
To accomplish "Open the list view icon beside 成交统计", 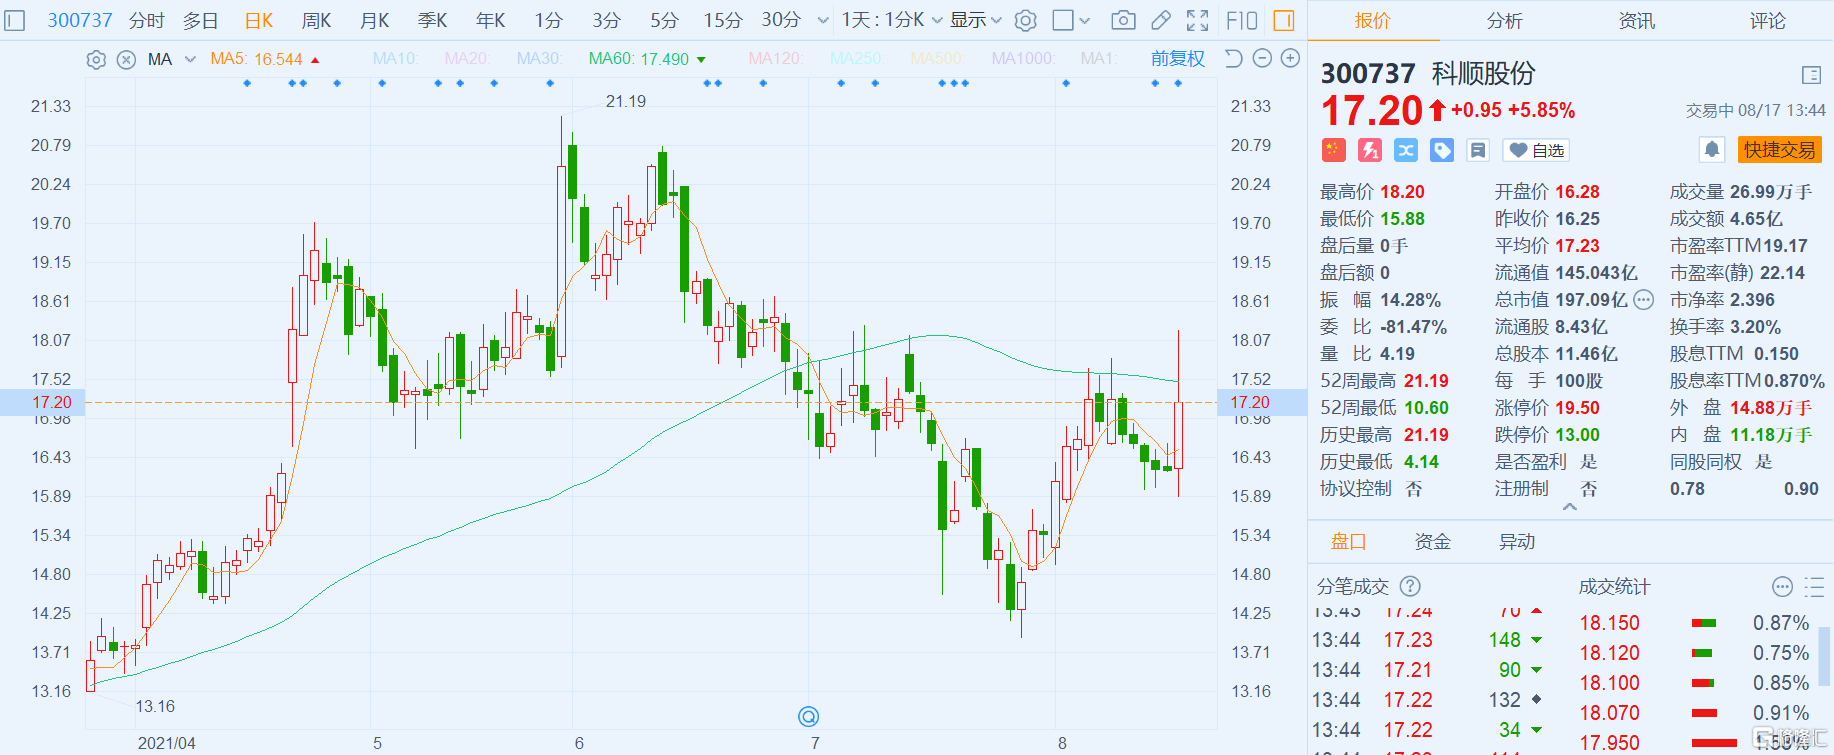I will (x=1814, y=586).
